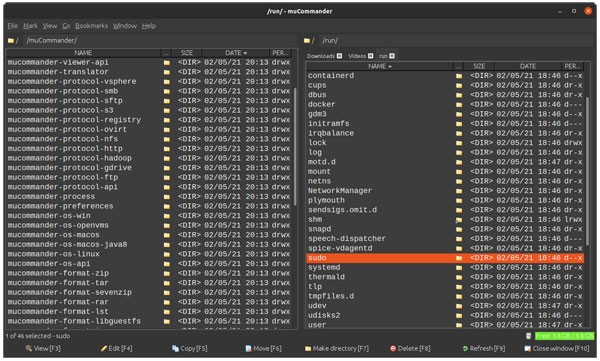Click the folder icon beside mucommander-protocol-sftp
Viewport: 600px width, 361px height.
(167, 101)
